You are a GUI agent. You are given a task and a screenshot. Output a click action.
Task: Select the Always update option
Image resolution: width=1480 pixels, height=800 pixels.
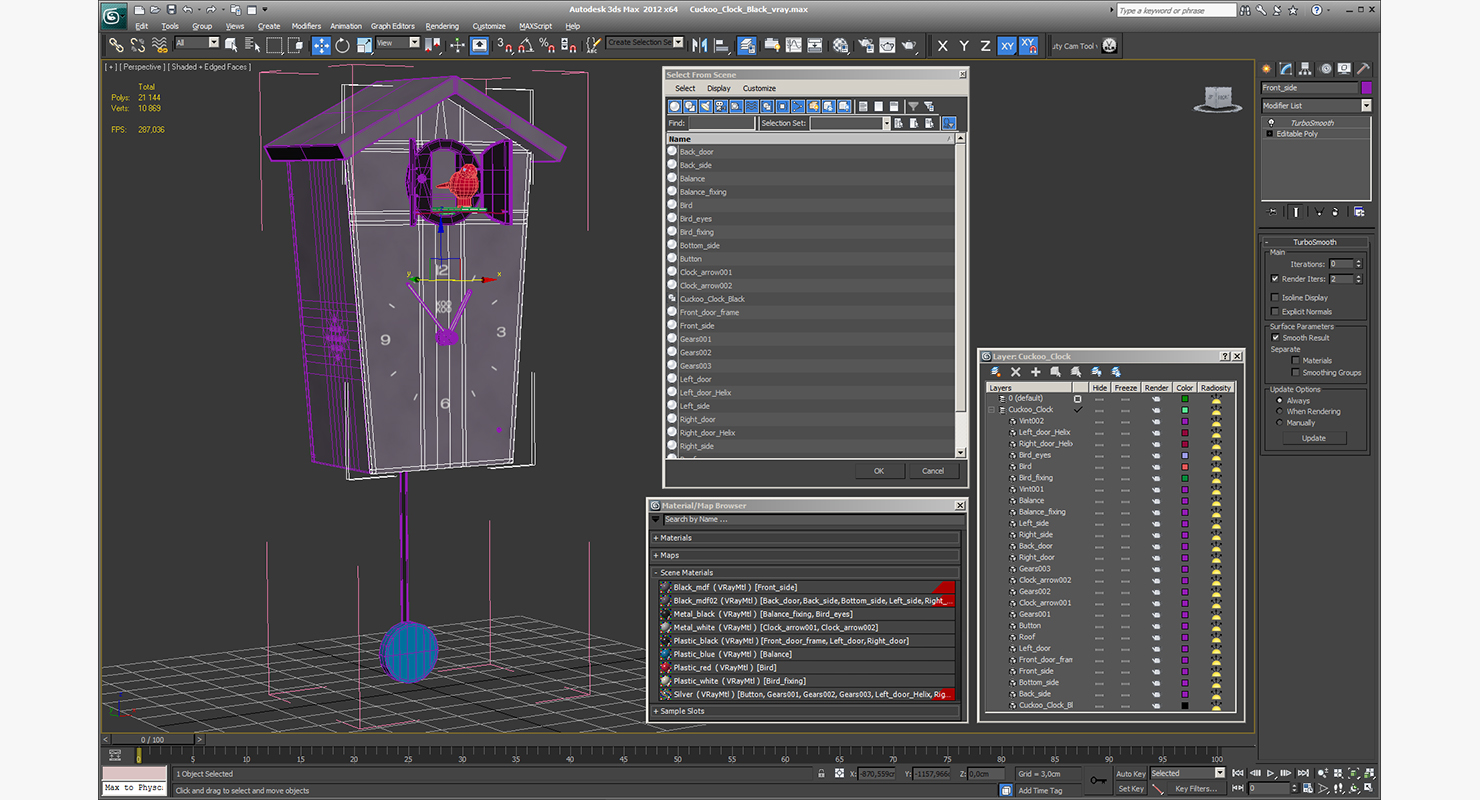[1279, 400]
